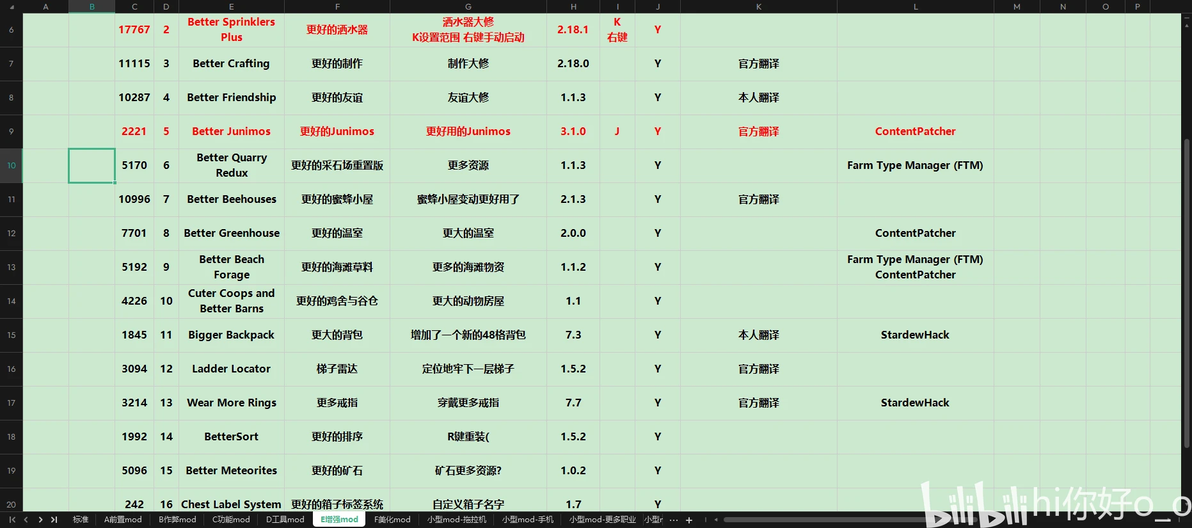This screenshot has height=528, width=1192.
Task: Click the K 右键 hotkey cell
Action: [x=617, y=30]
